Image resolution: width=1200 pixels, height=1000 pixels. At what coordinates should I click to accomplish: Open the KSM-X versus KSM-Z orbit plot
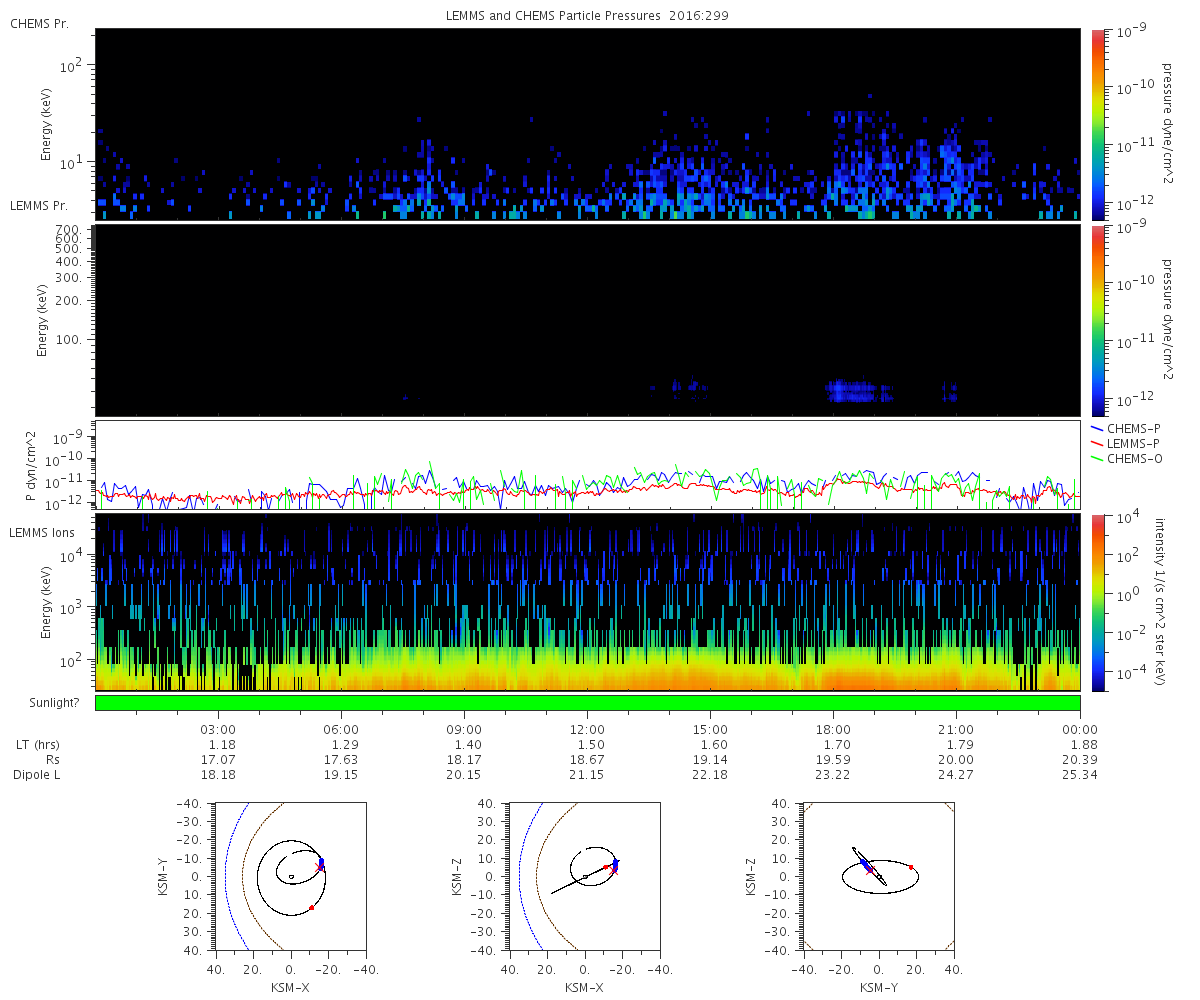tap(584, 875)
